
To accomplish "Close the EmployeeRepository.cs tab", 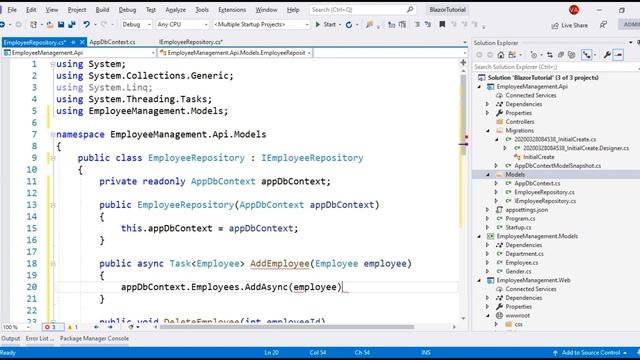I will pyautogui.click(x=82, y=42).
